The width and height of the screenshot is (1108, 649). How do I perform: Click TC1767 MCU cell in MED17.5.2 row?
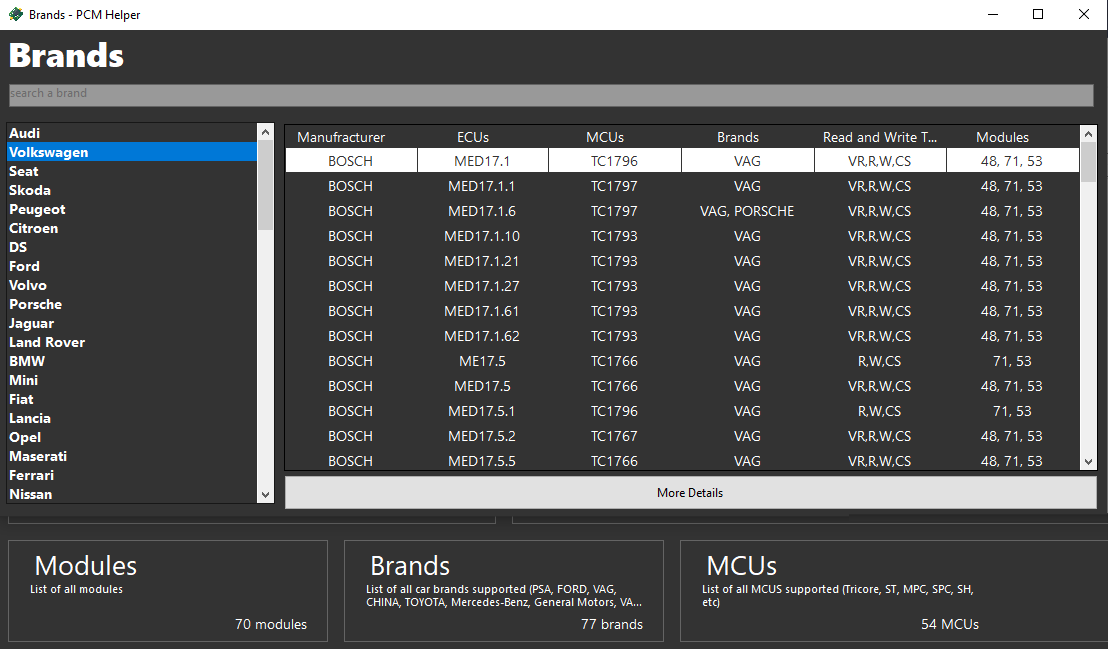tap(614, 436)
